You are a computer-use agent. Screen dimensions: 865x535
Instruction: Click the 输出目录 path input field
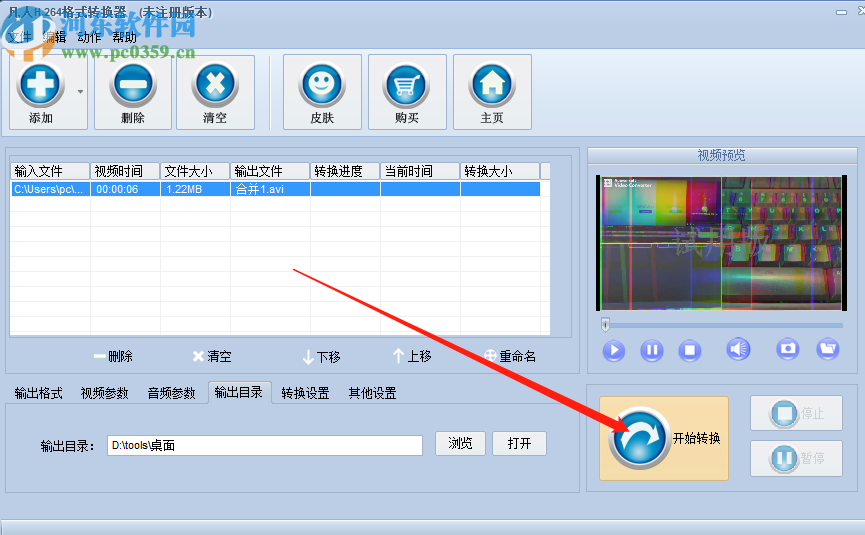[x=265, y=445]
